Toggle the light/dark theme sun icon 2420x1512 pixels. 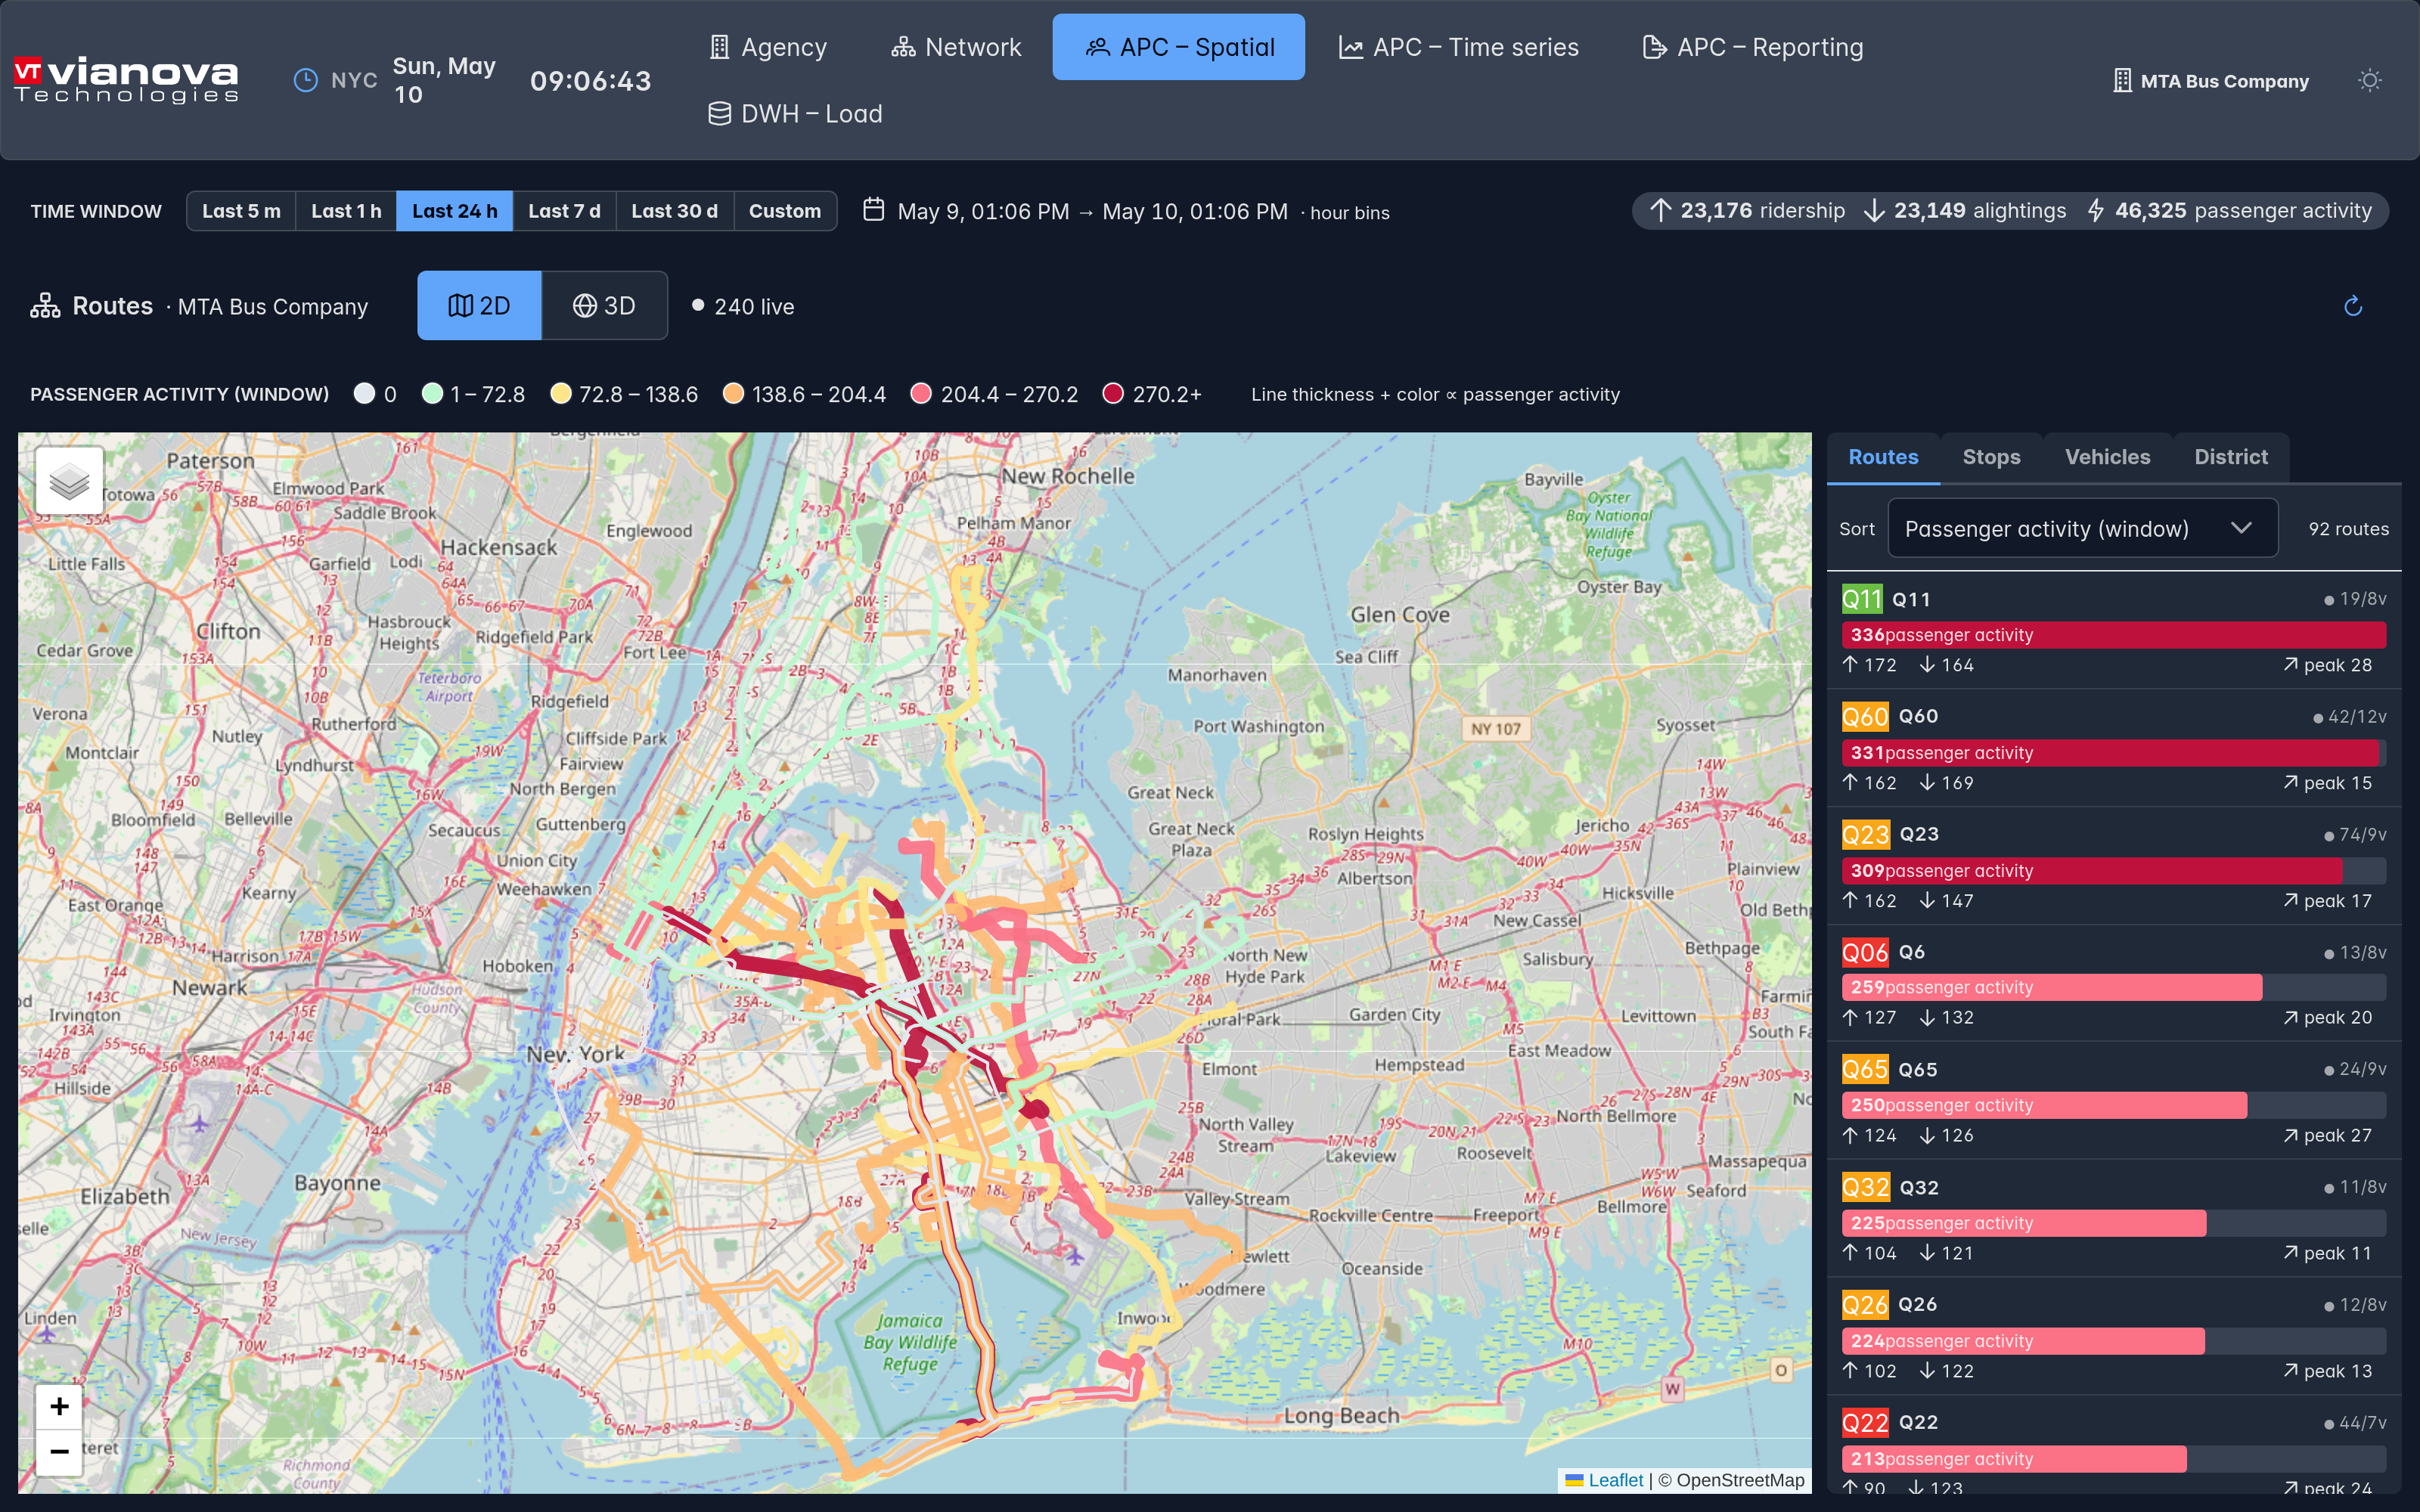coord(2369,81)
